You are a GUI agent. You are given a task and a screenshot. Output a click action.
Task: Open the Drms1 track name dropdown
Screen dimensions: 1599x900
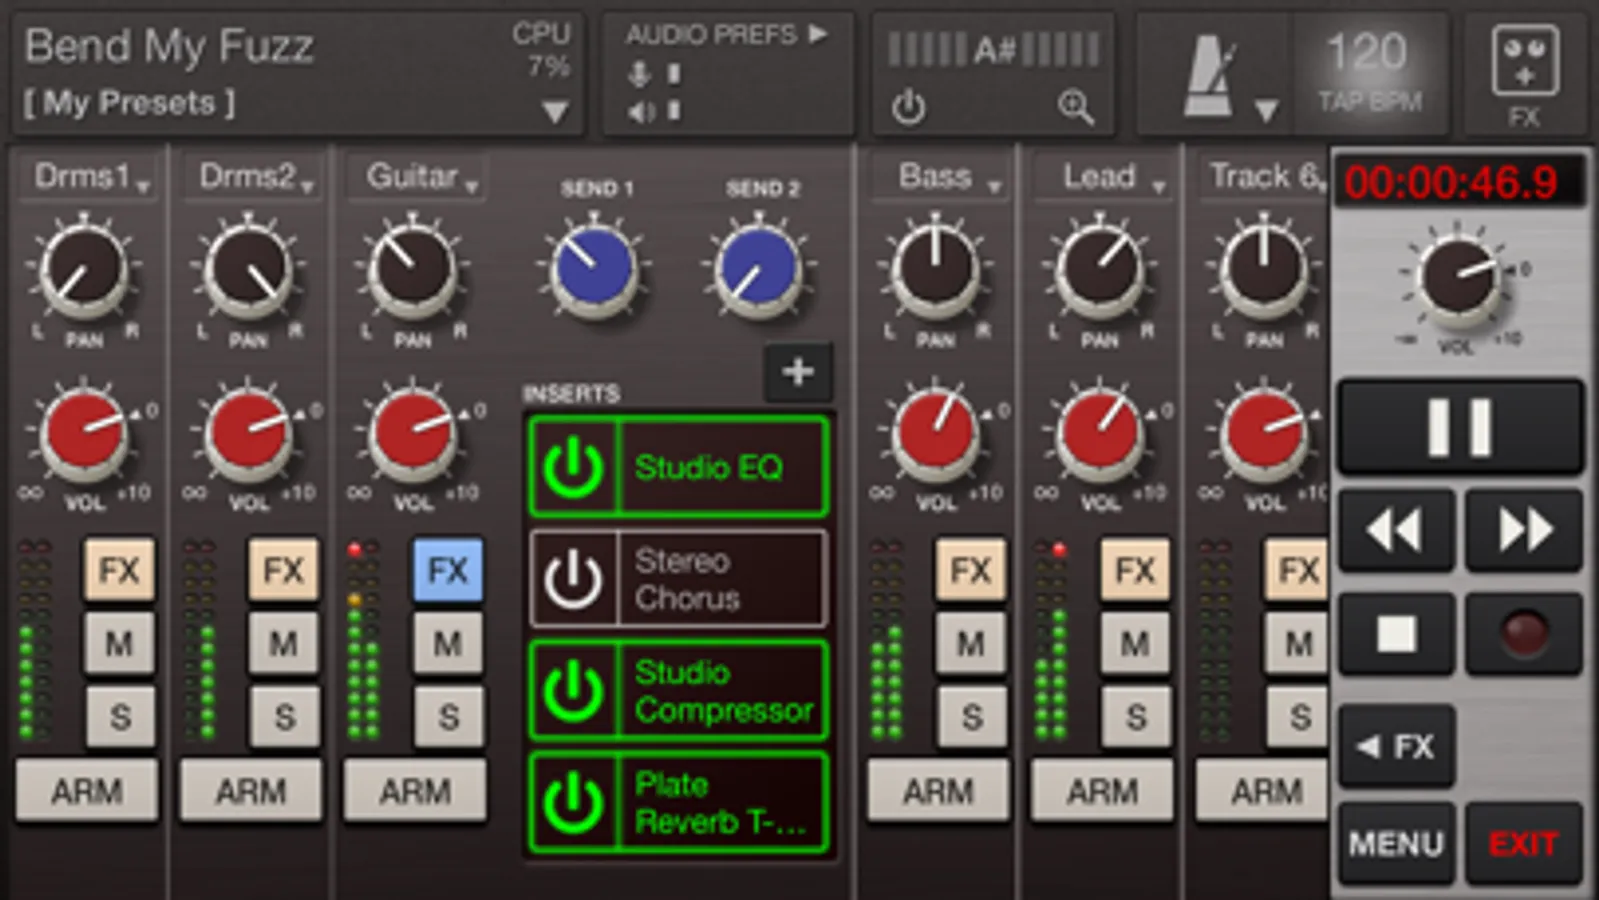88,177
